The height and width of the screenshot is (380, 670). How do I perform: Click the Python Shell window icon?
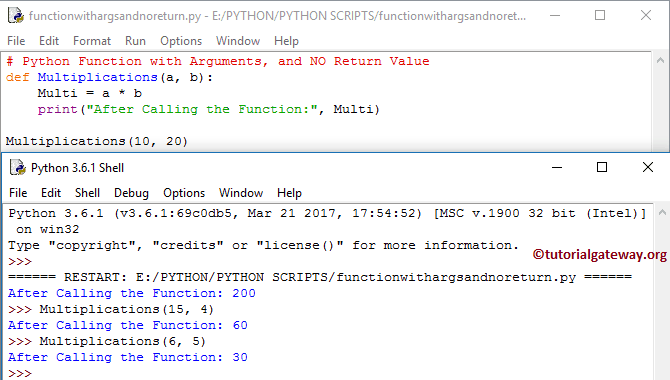coord(18,168)
